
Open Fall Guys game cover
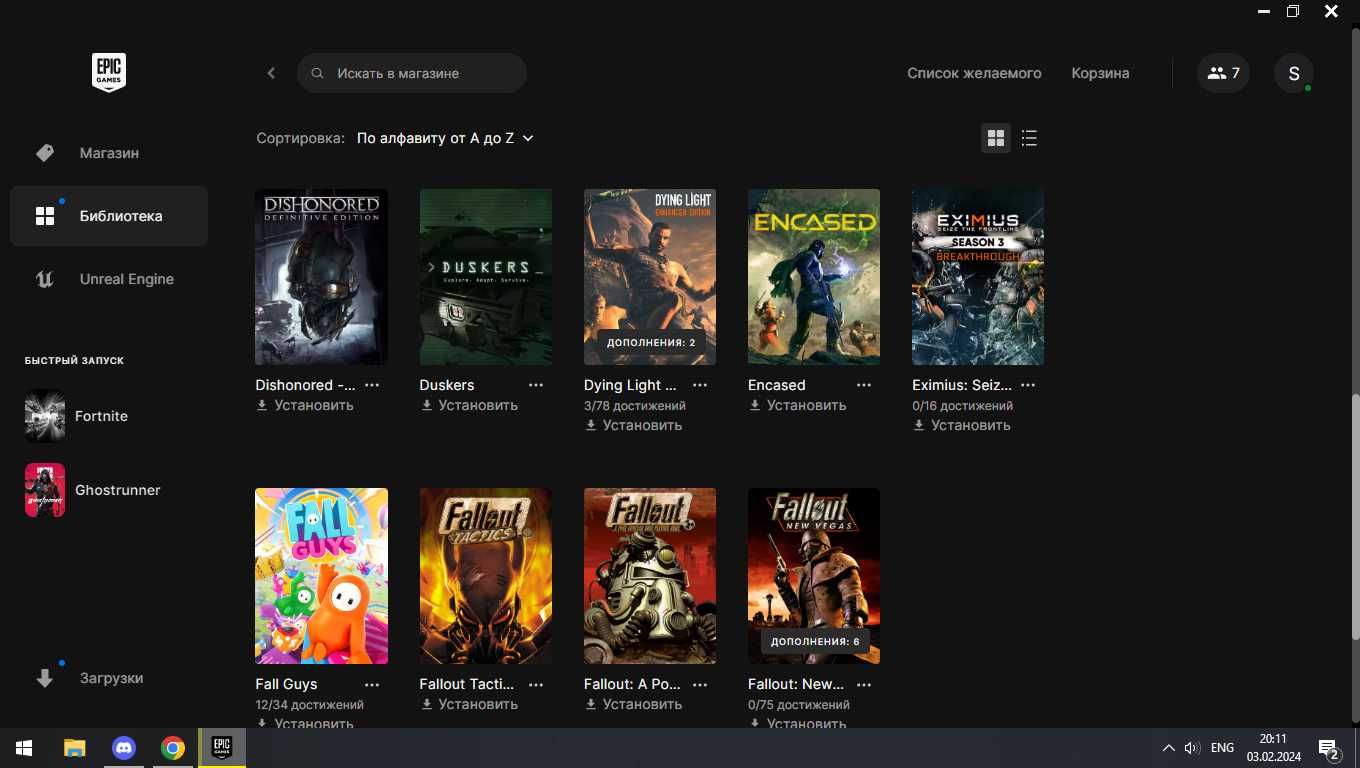point(321,576)
